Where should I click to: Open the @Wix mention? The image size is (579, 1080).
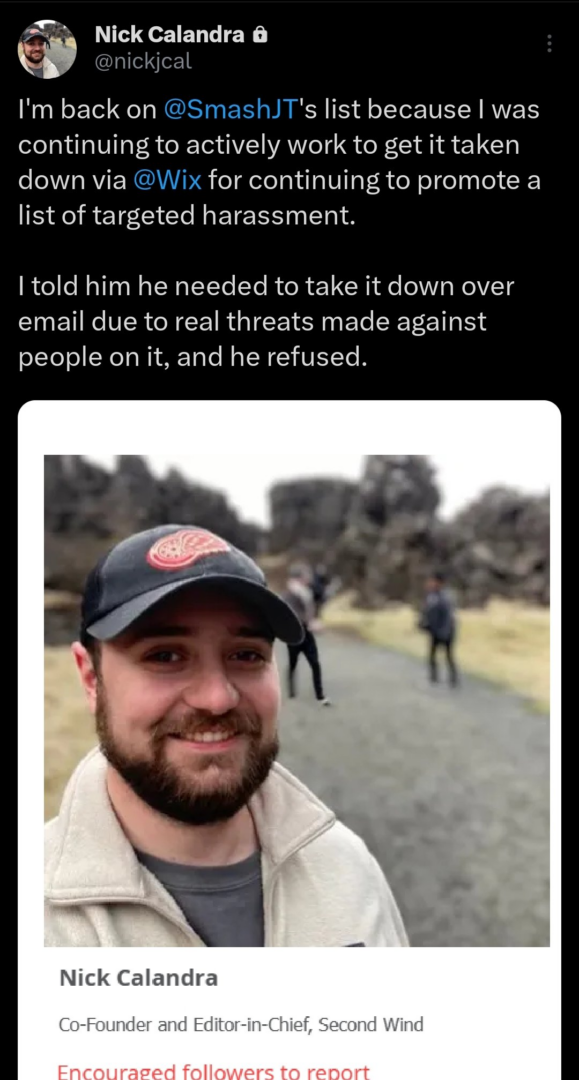(x=167, y=180)
